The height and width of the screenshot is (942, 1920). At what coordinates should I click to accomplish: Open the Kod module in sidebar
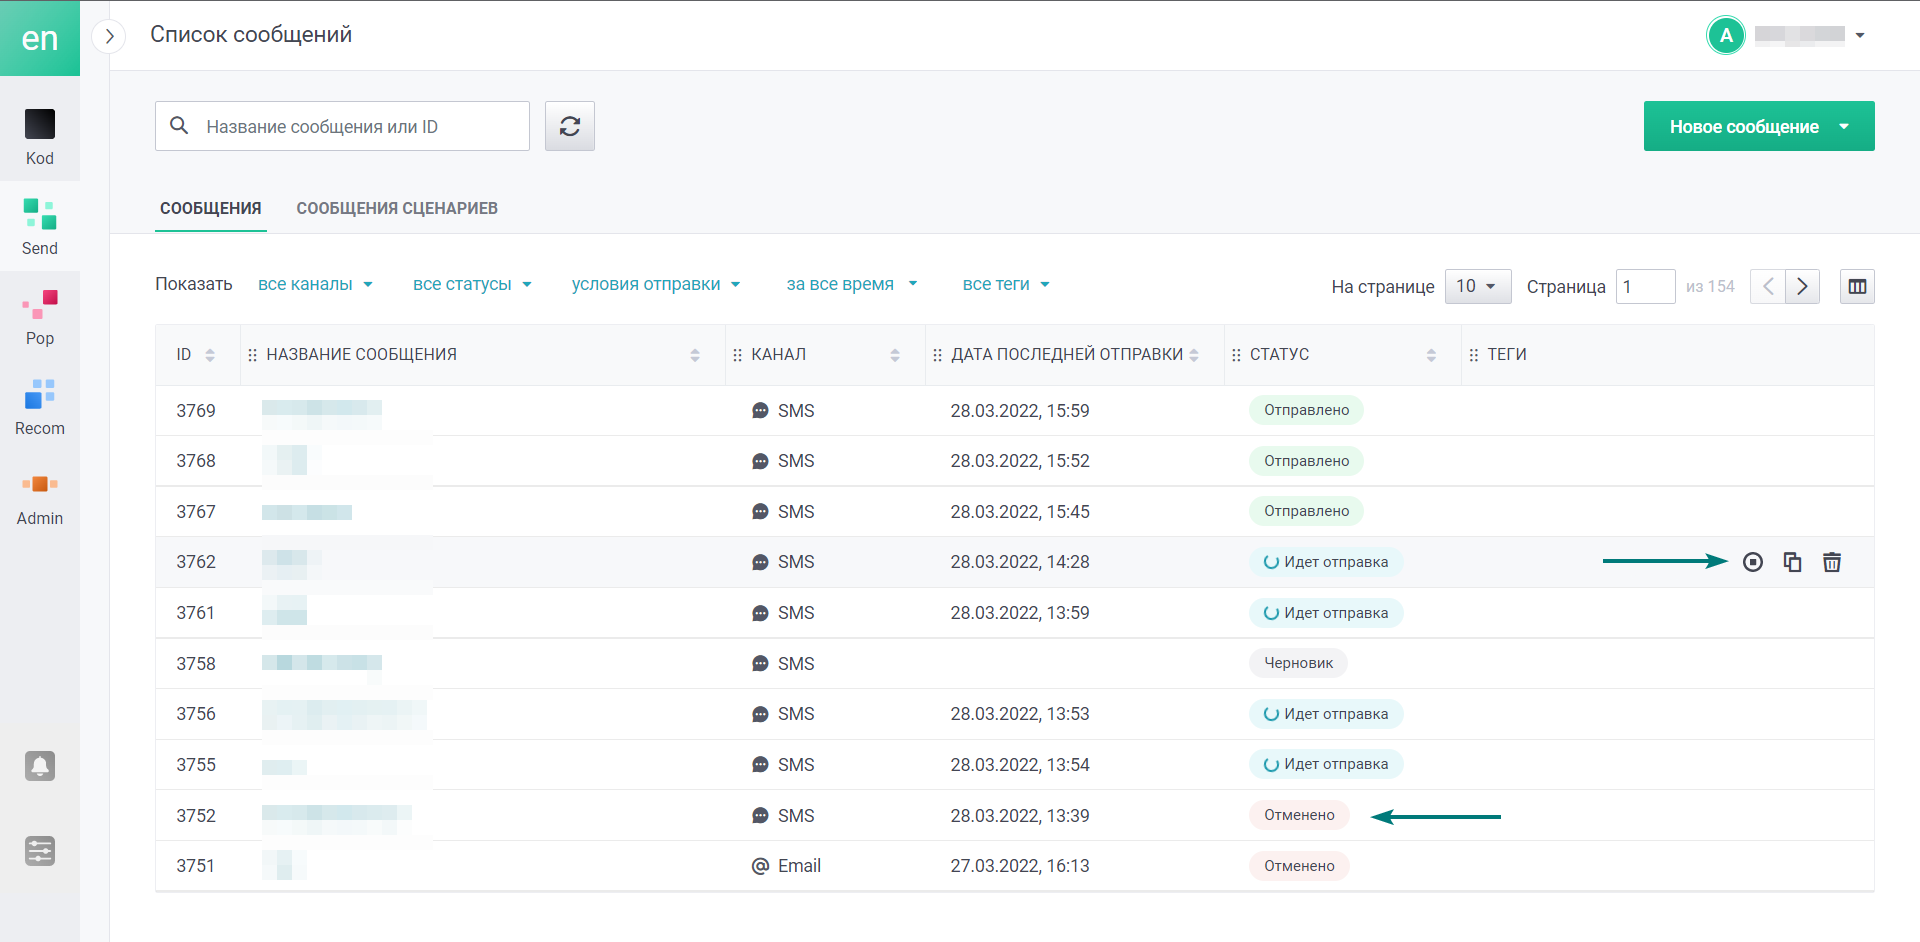40,136
